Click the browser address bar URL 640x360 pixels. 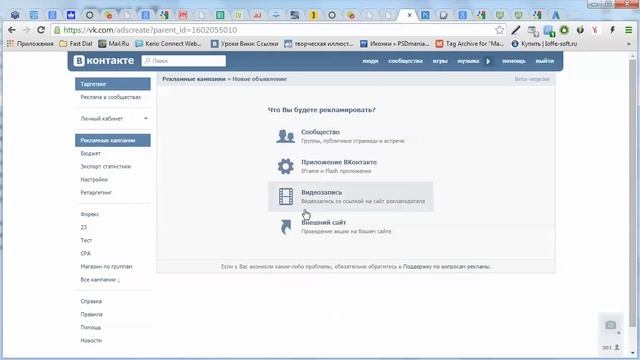coord(150,30)
